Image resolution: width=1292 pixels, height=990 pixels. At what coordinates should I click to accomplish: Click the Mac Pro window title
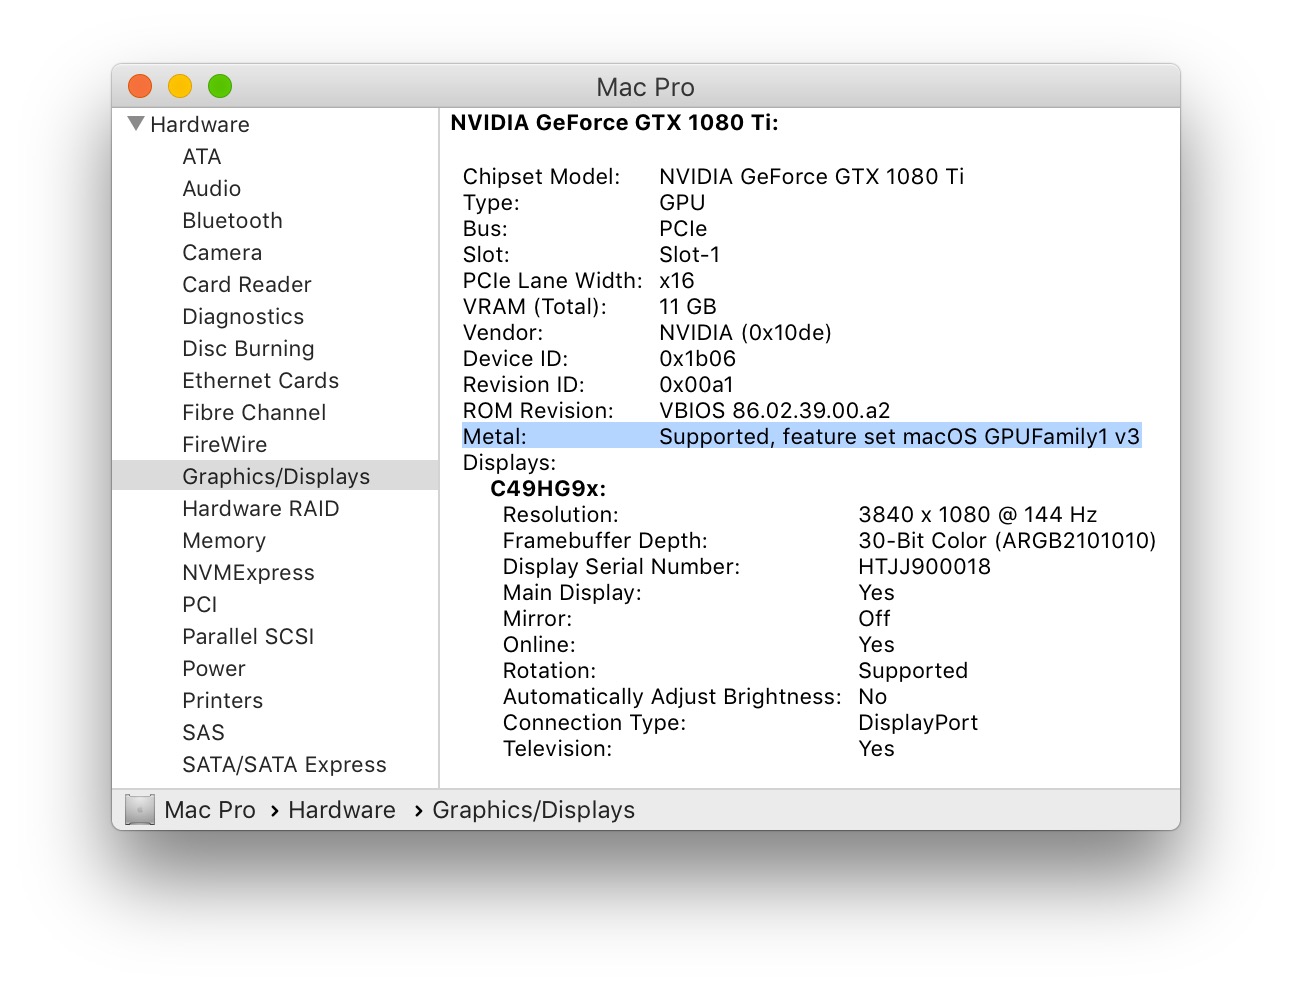coord(645,87)
